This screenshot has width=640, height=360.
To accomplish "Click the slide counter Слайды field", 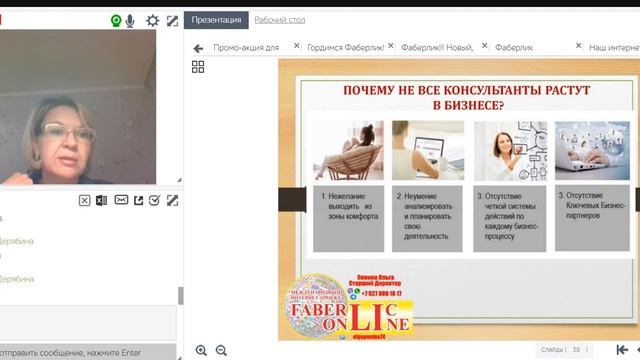I will [564, 350].
